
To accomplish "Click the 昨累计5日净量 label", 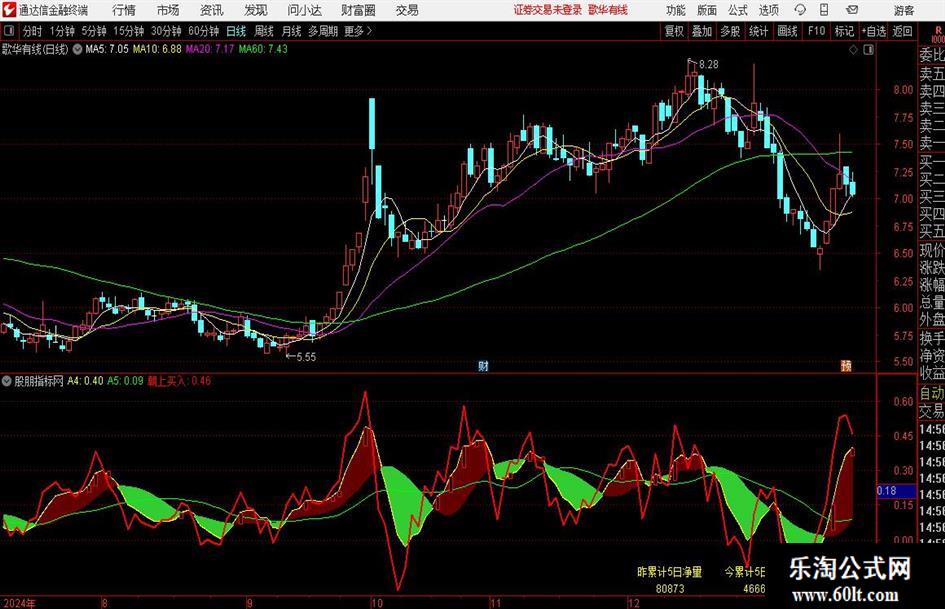I will click(x=670, y=572).
